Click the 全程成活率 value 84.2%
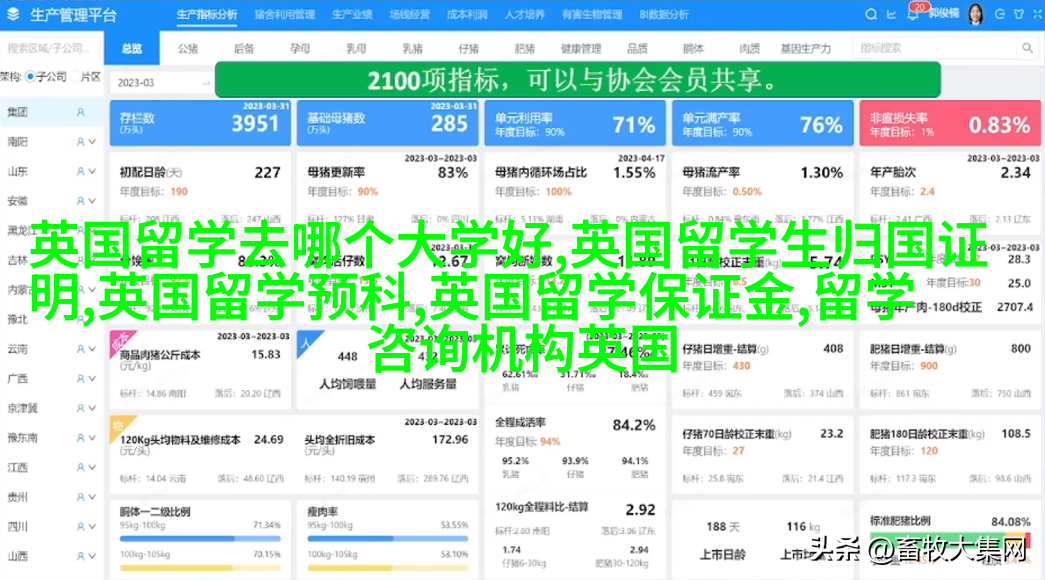Viewport: 1045px width, 580px height. [x=634, y=425]
